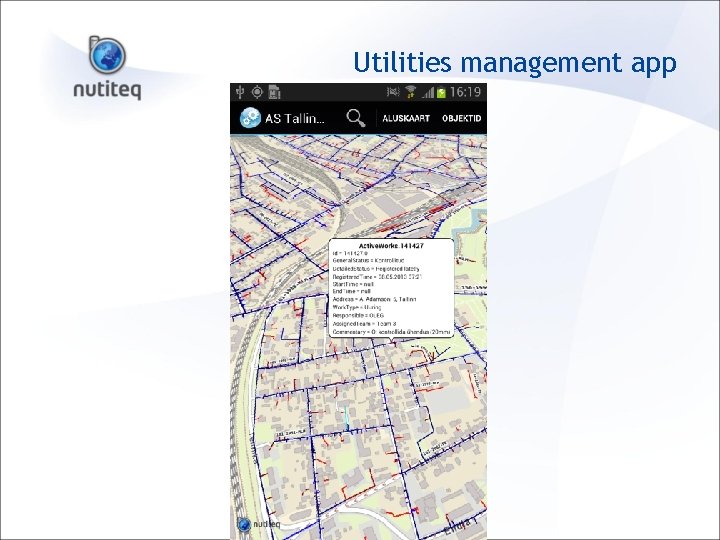The width and height of the screenshot is (720, 540).
Task: Tap the EndTime = null line
Action: pos(351,291)
